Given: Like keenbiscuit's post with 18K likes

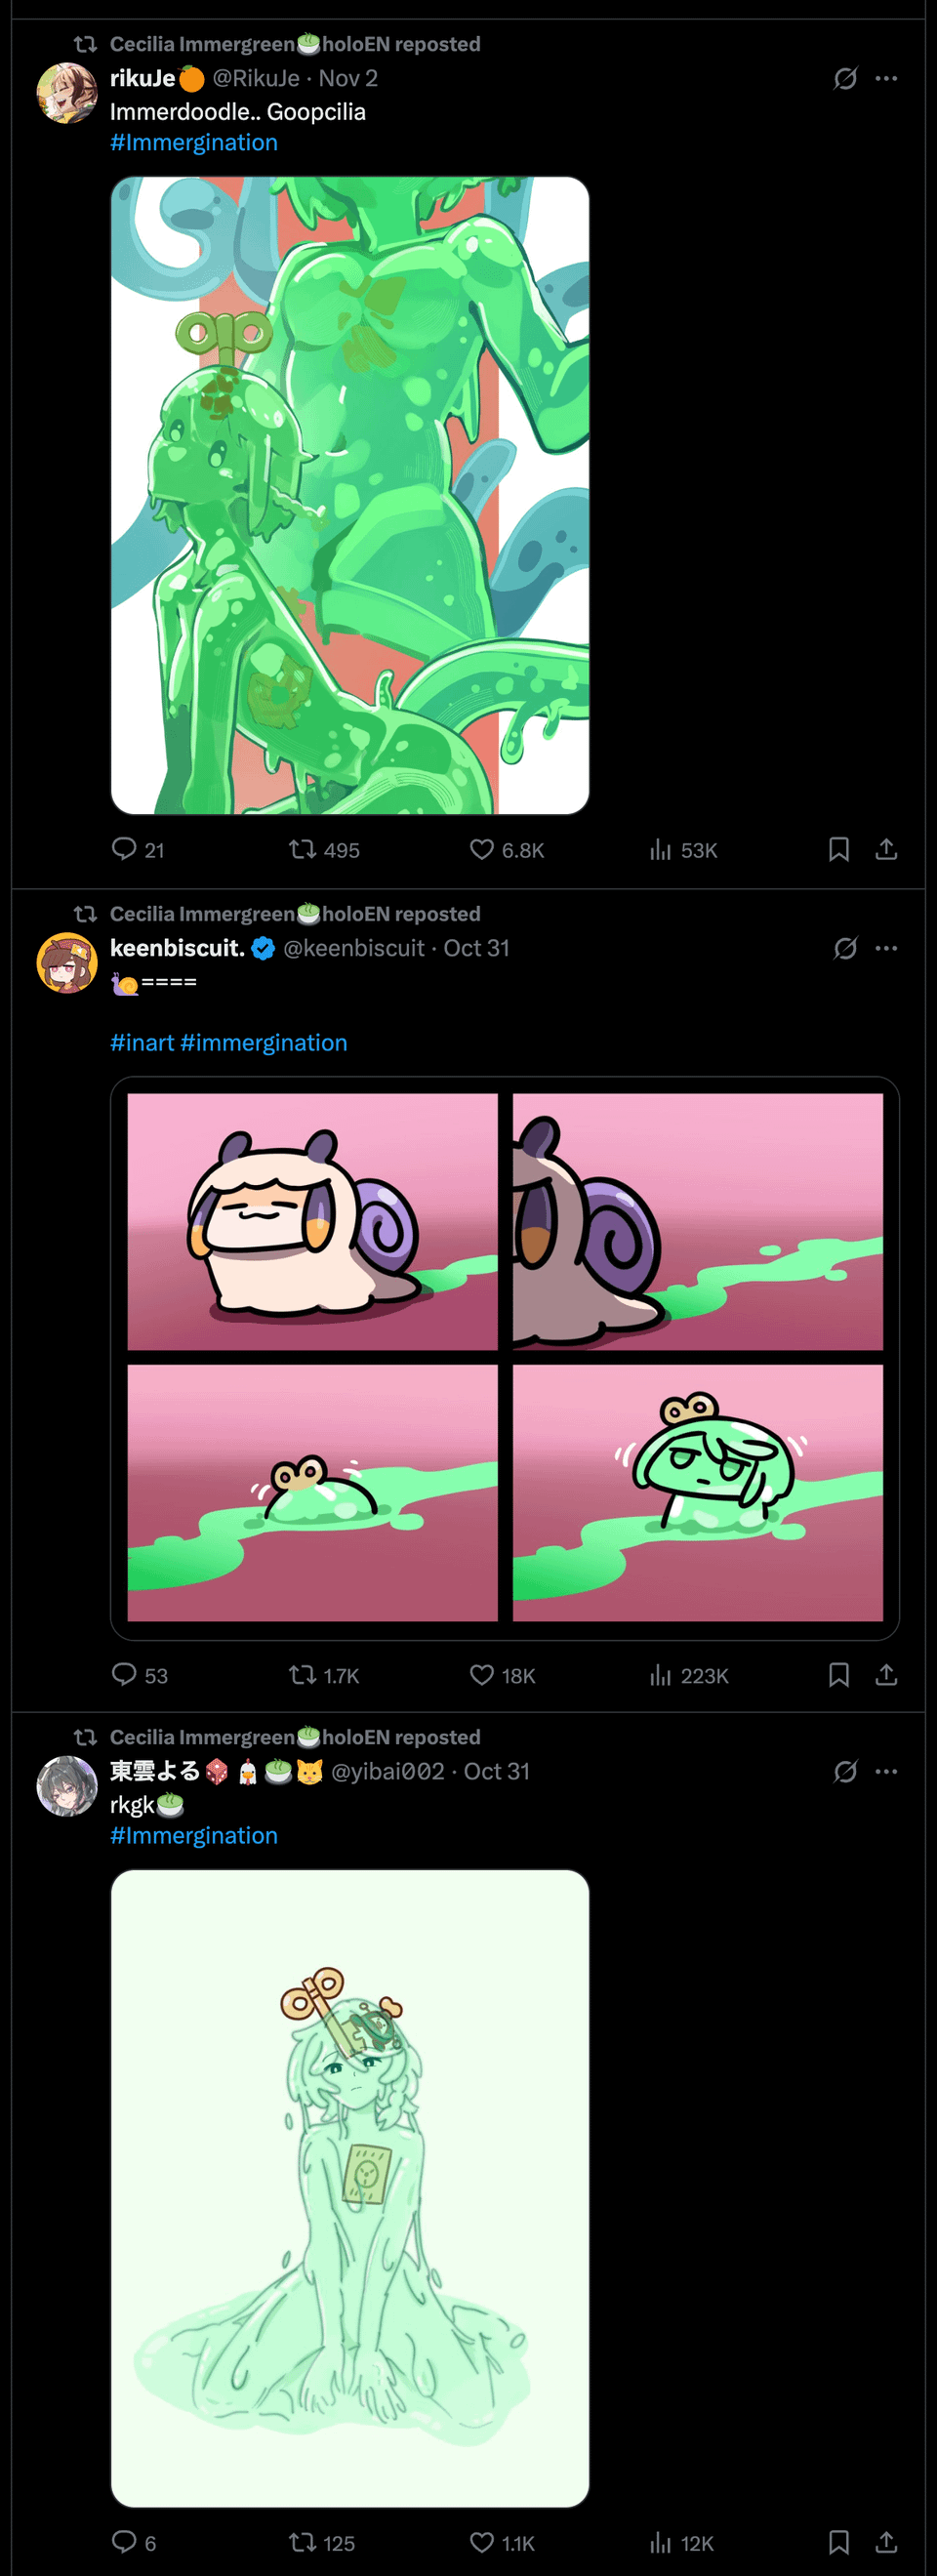Looking at the screenshot, I should tap(482, 1674).
